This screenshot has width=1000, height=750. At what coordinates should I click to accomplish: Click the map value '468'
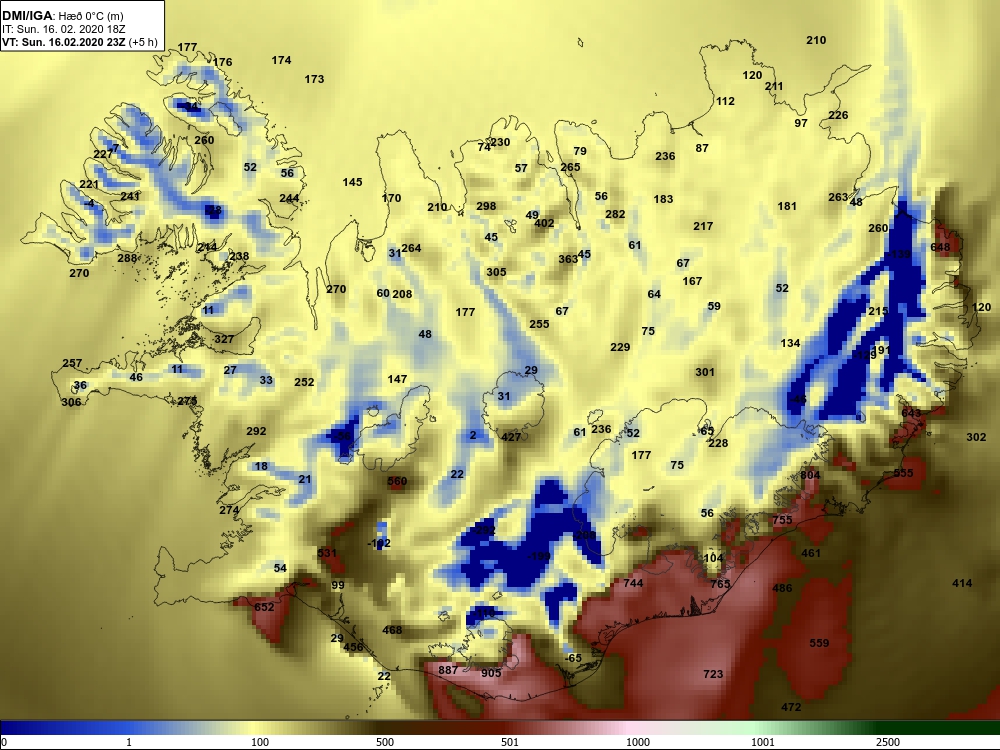coord(392,631)
